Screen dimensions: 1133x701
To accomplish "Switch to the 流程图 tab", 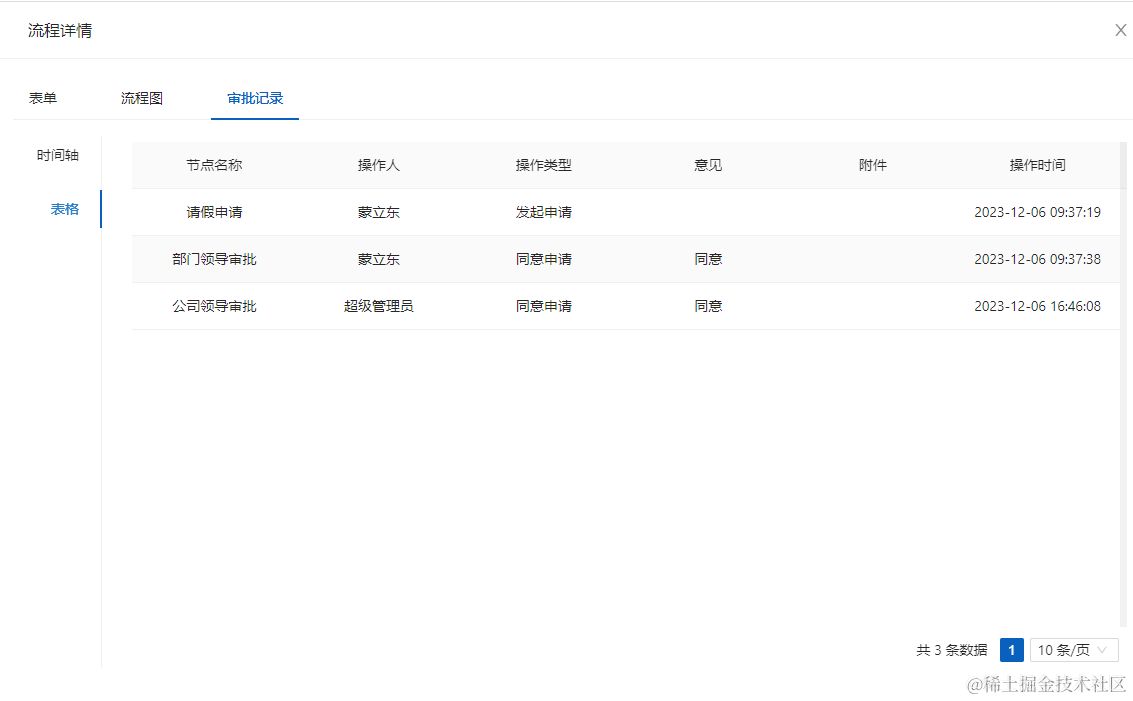I will point(142,98).
